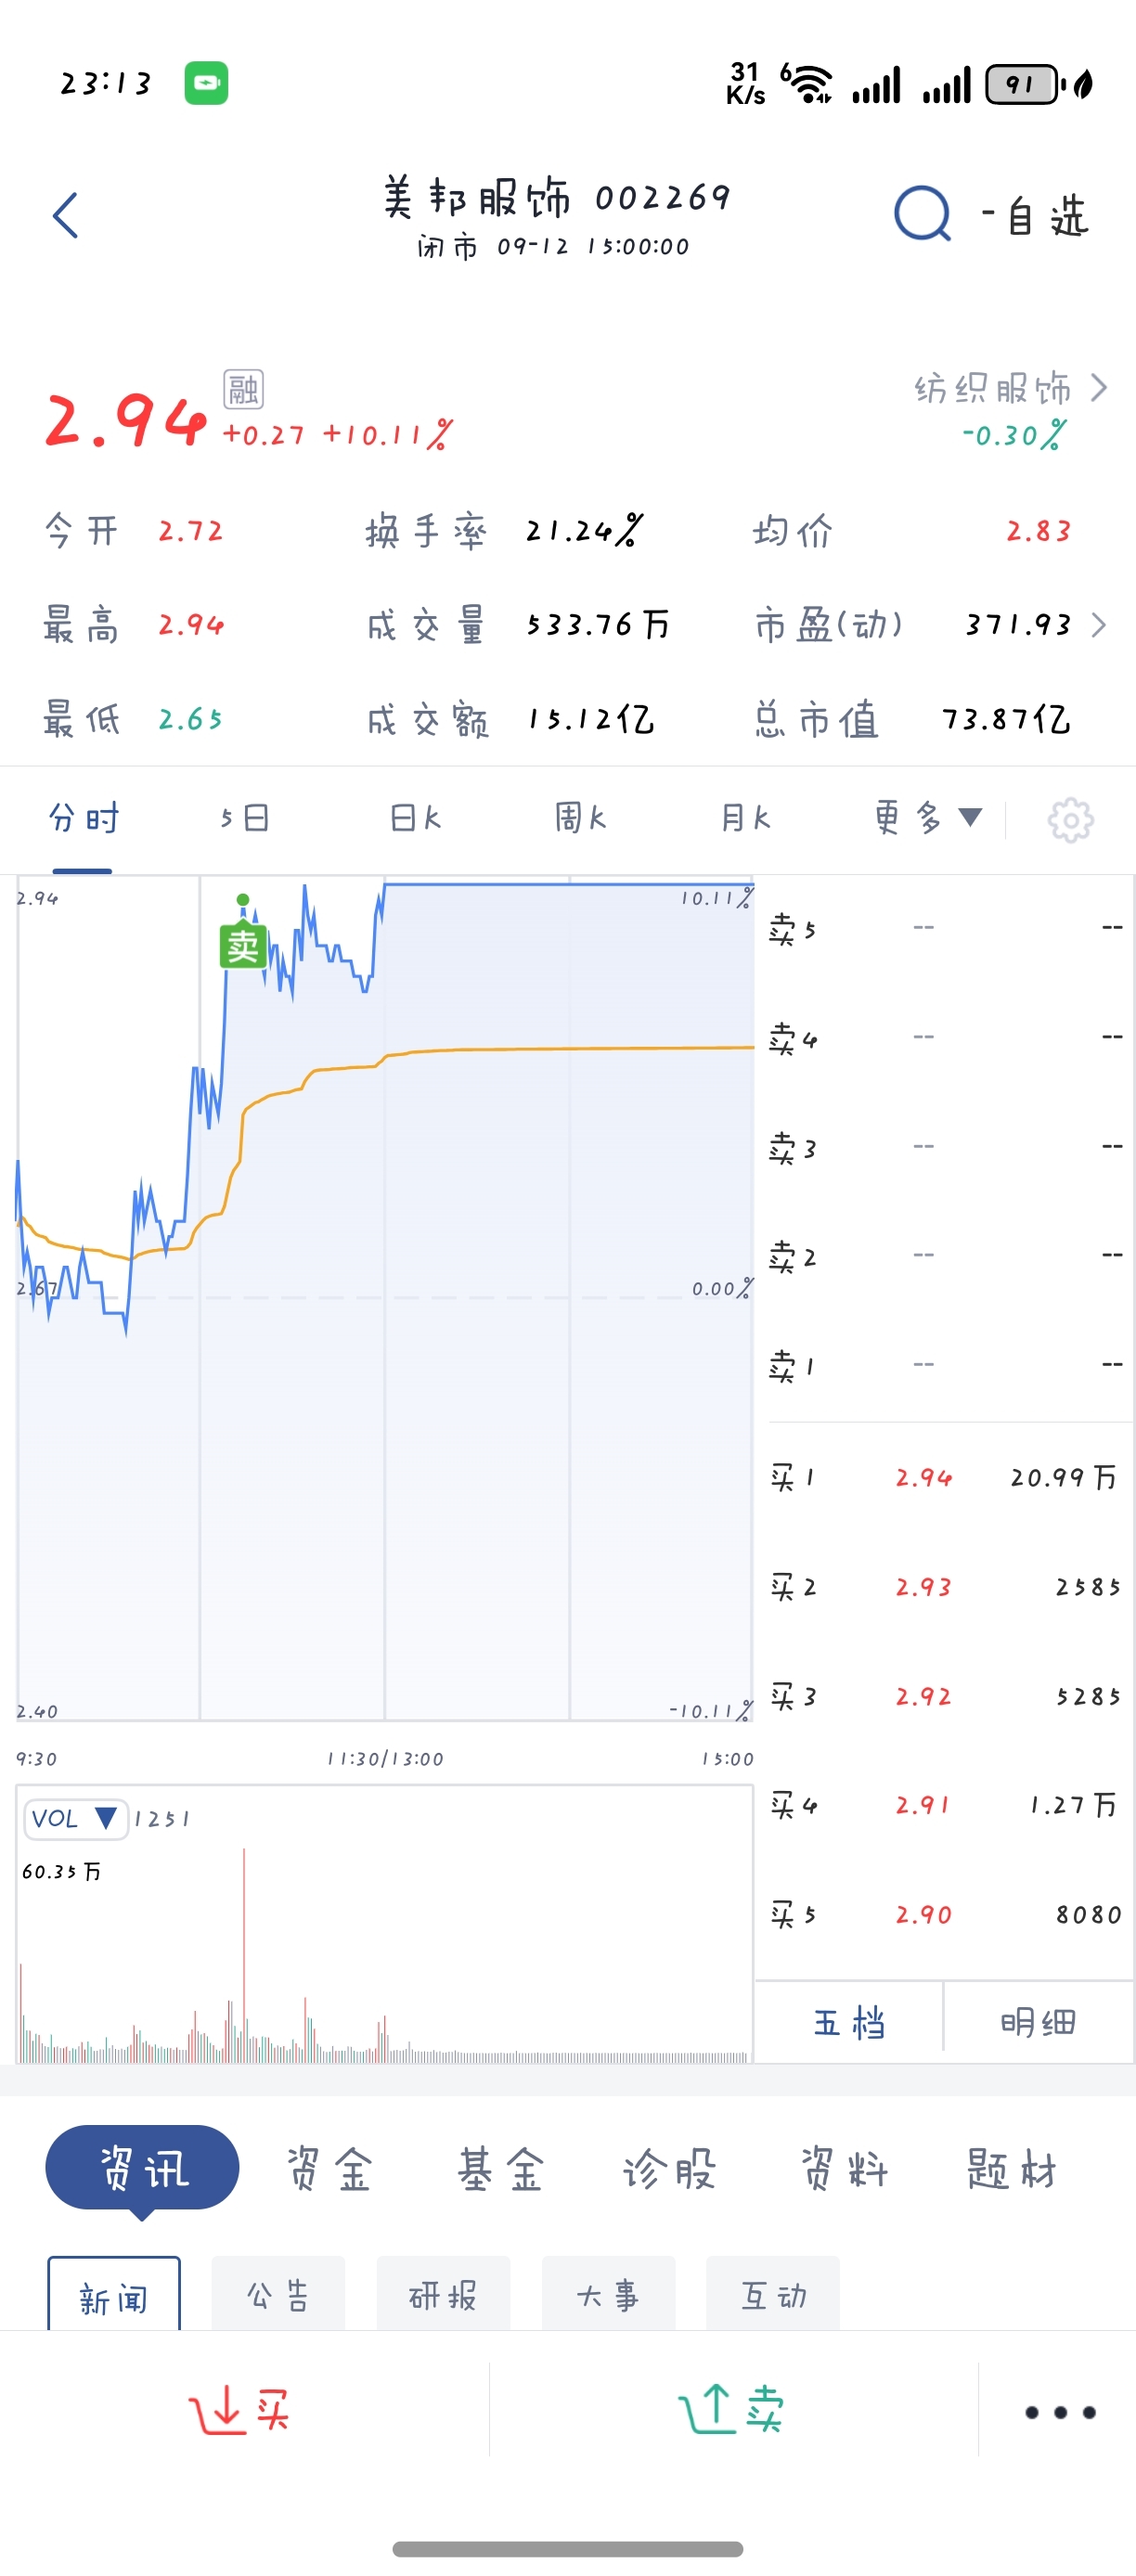The height and width of the screenshot is (2576, 1136).
Task: Tap the green 卖 marker on chart
Action: 243,945
